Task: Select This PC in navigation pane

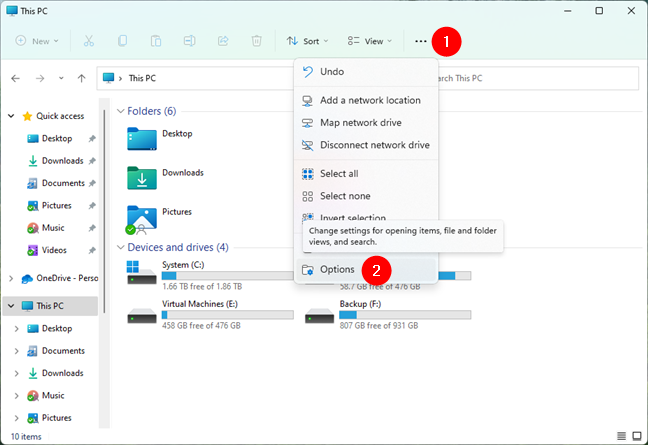Action: pos(50,306)
